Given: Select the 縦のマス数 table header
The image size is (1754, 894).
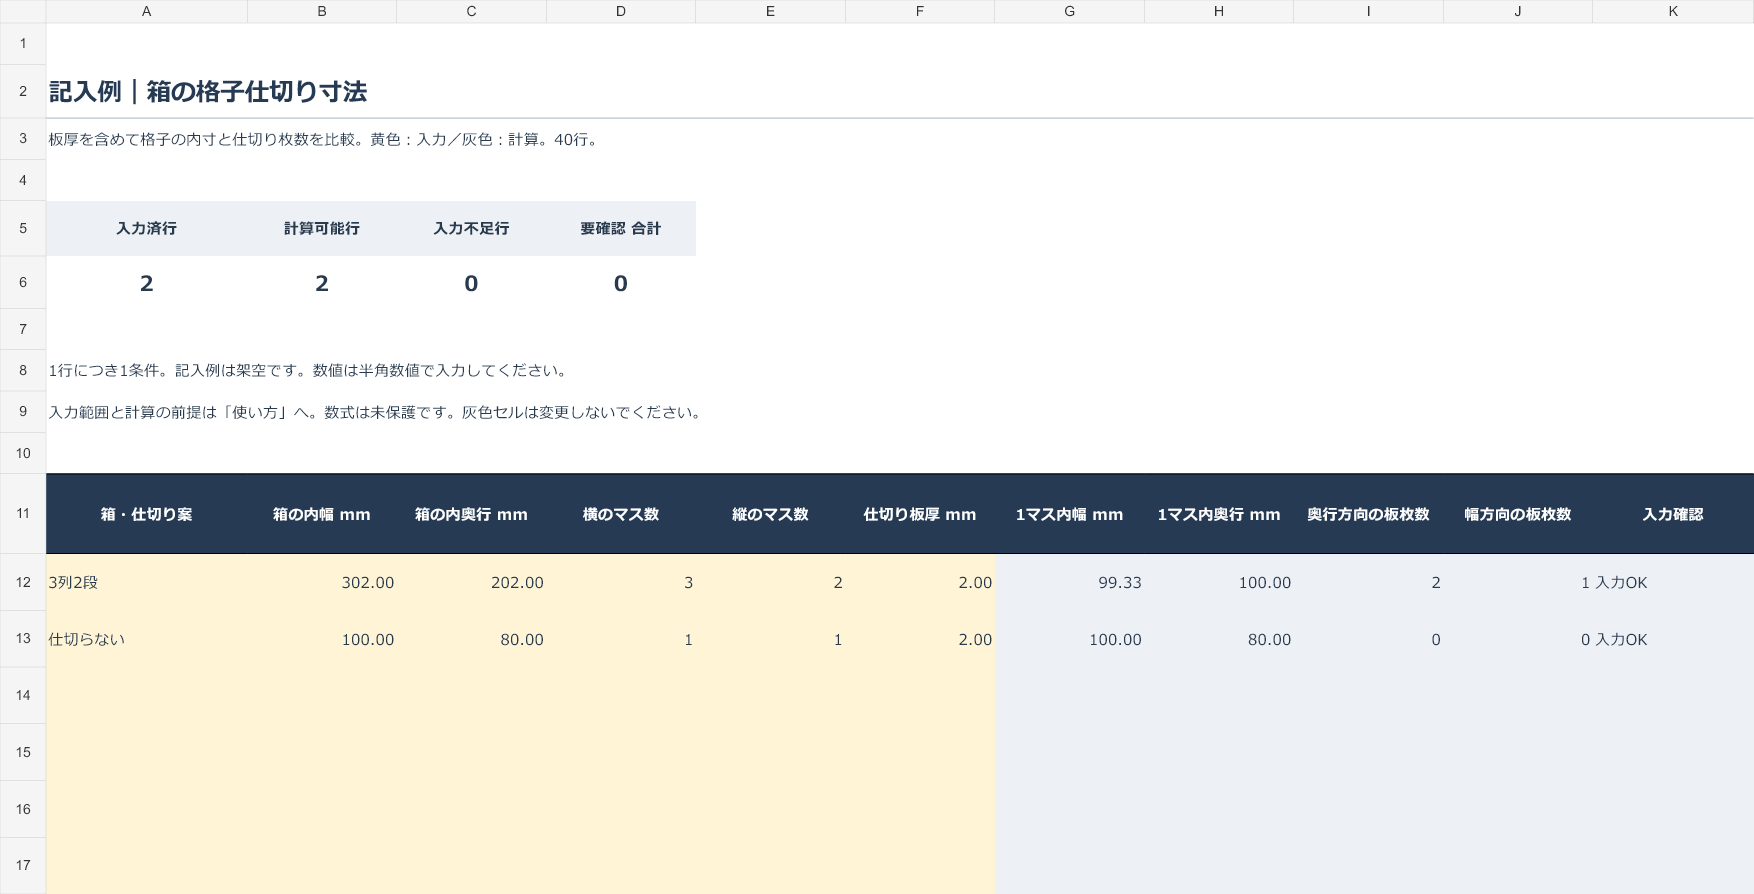Looking at the screenshot, I should pyautogui.click(x=770, y=515).
